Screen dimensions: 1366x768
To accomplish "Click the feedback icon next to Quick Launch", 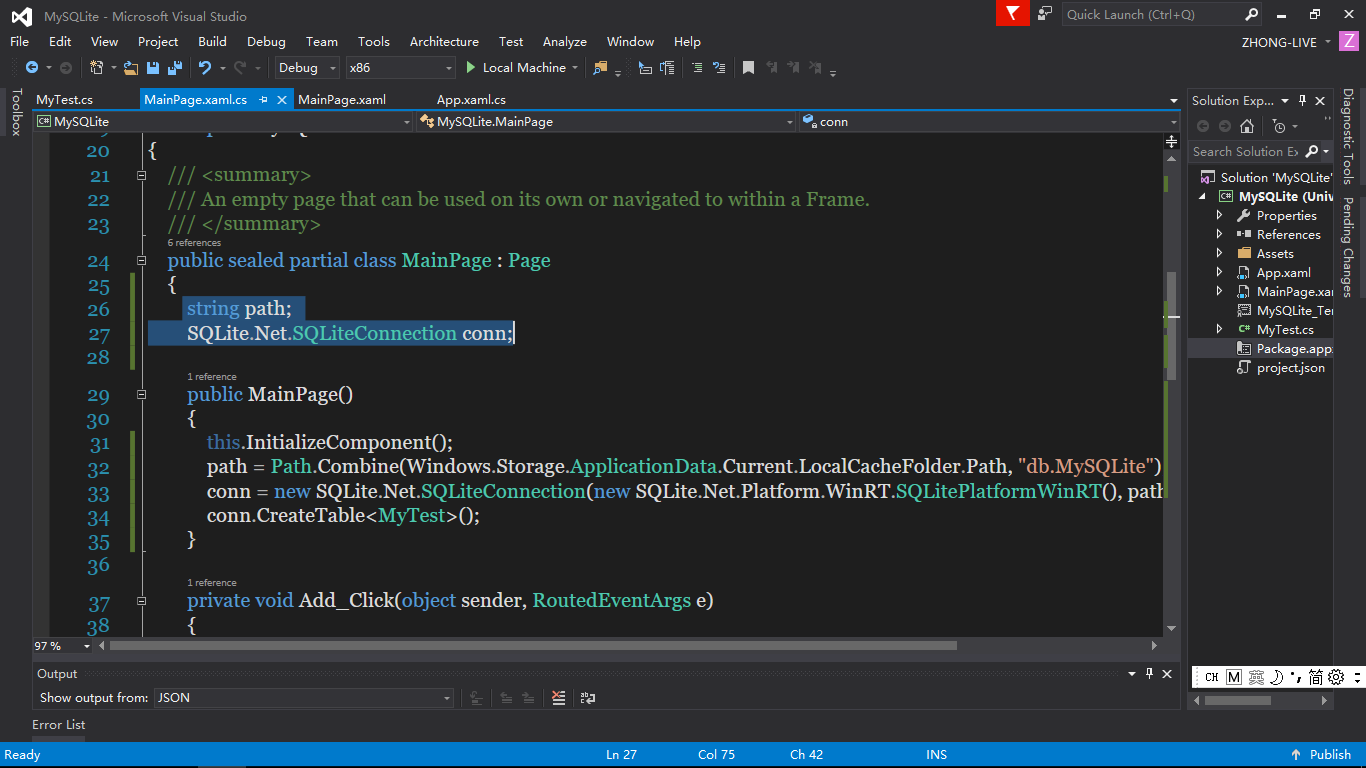I will 1045,13.
